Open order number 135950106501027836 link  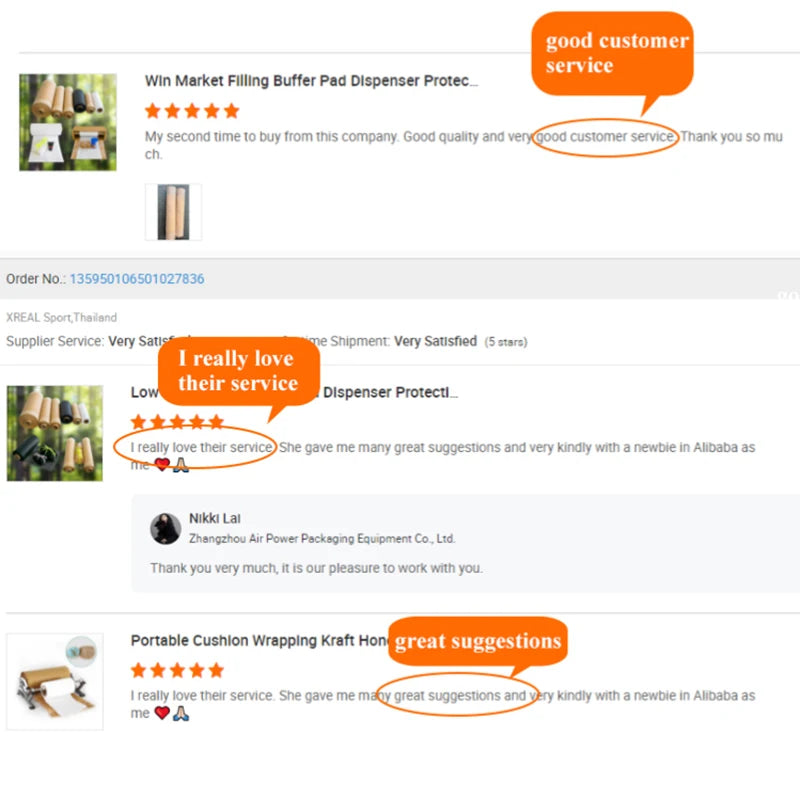137,279
